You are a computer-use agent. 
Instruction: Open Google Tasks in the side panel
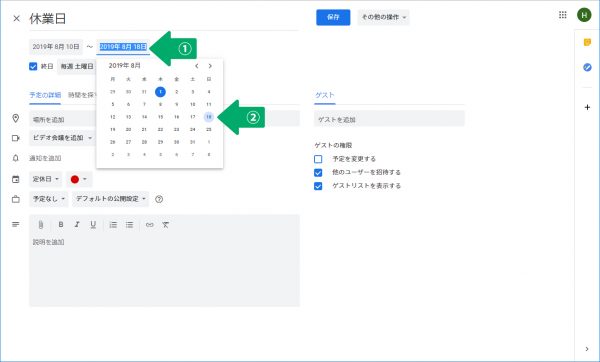coord(587,67)
